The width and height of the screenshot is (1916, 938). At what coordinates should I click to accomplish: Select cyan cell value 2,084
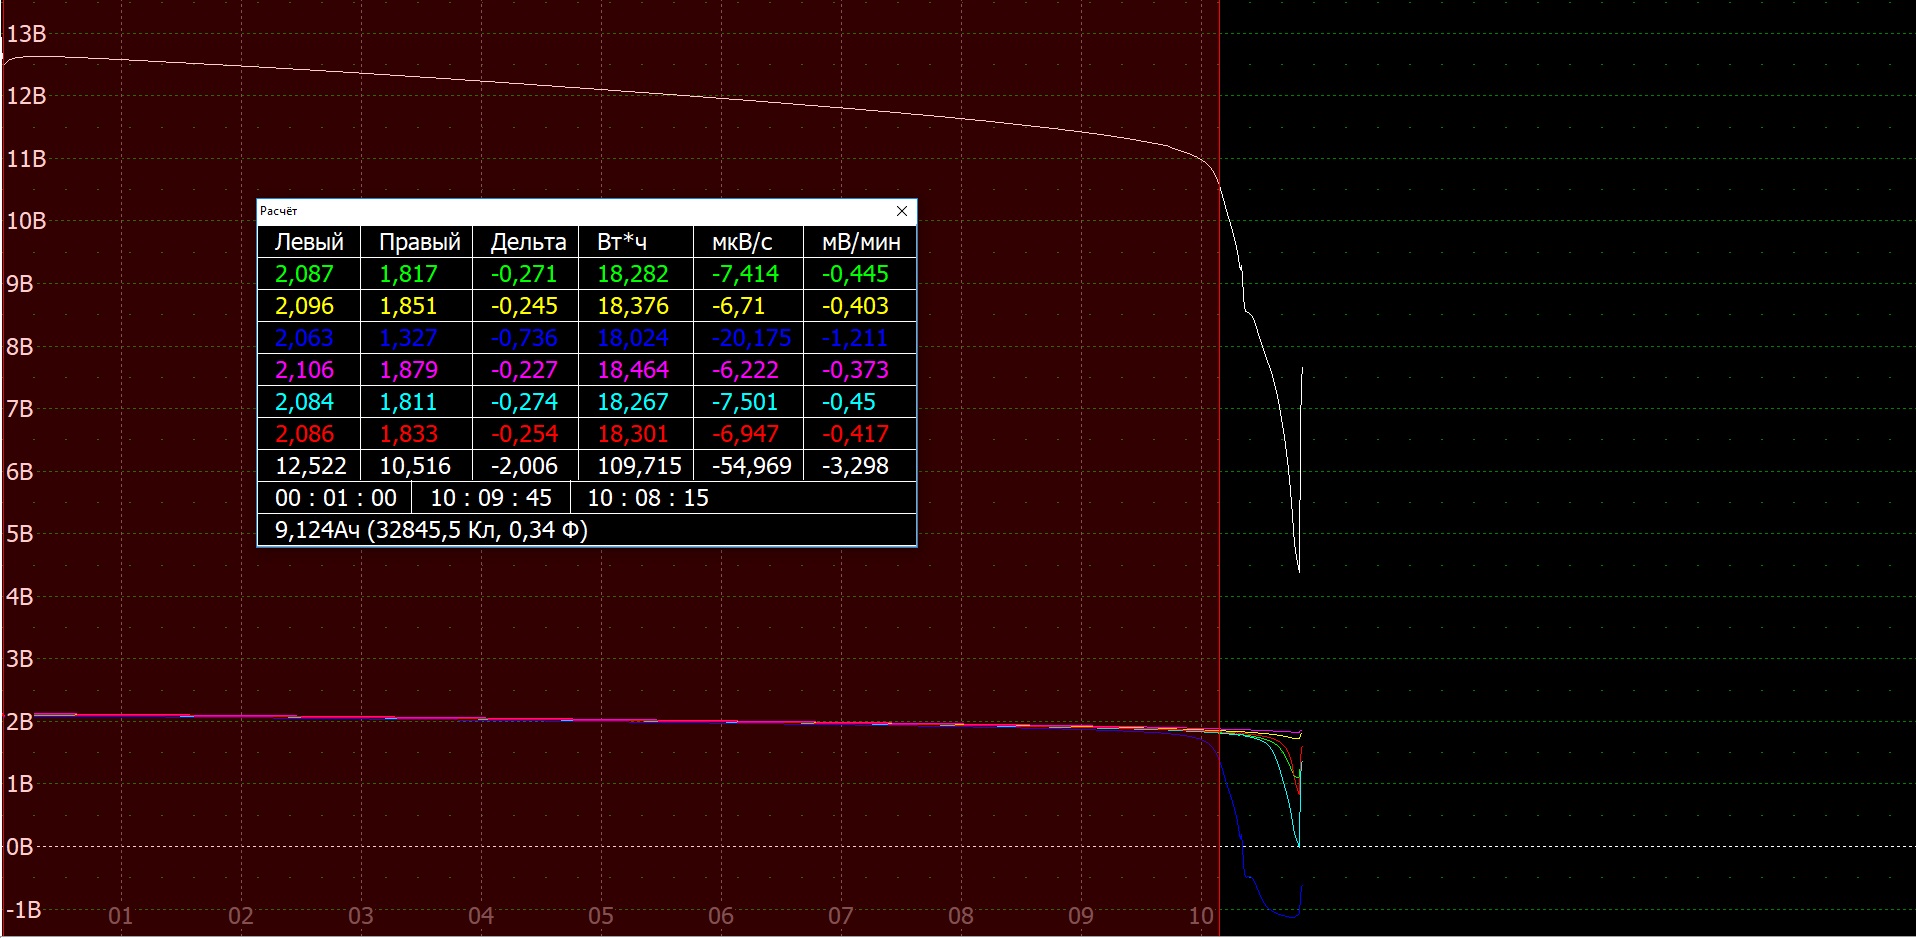pos(304,402)
